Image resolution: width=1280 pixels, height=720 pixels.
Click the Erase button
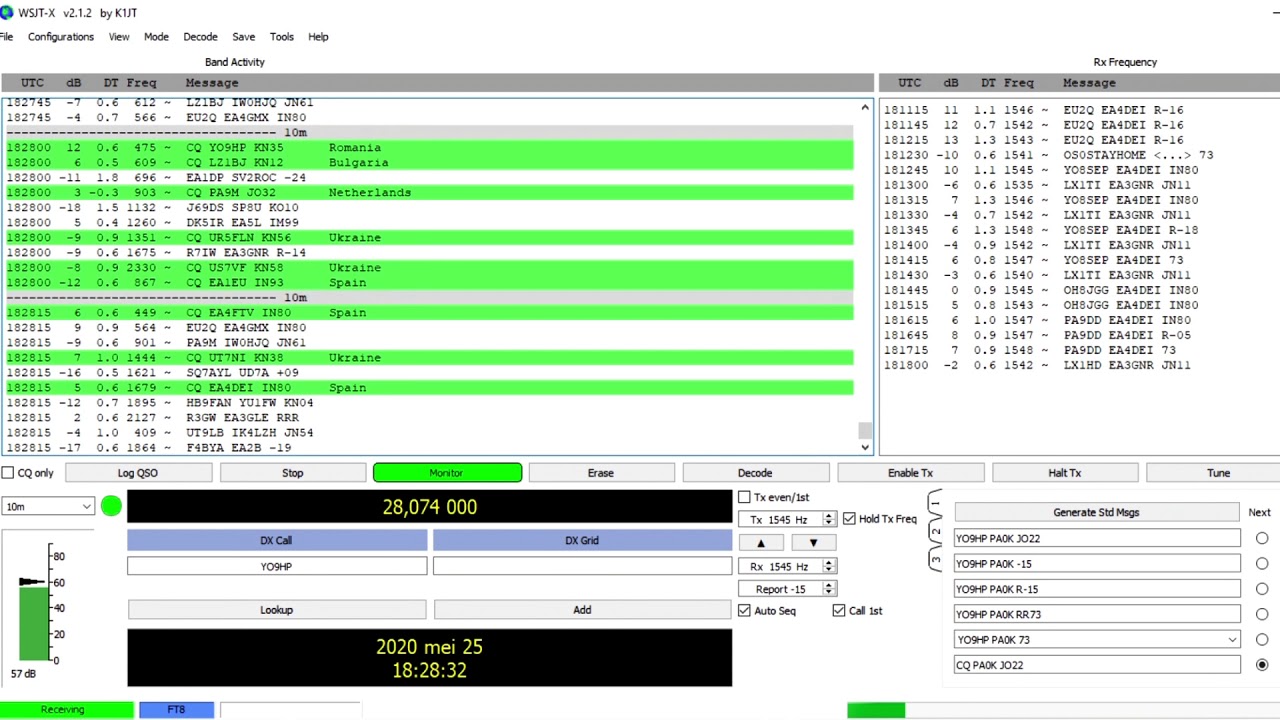pyautogui.click(x=601, y=473)
